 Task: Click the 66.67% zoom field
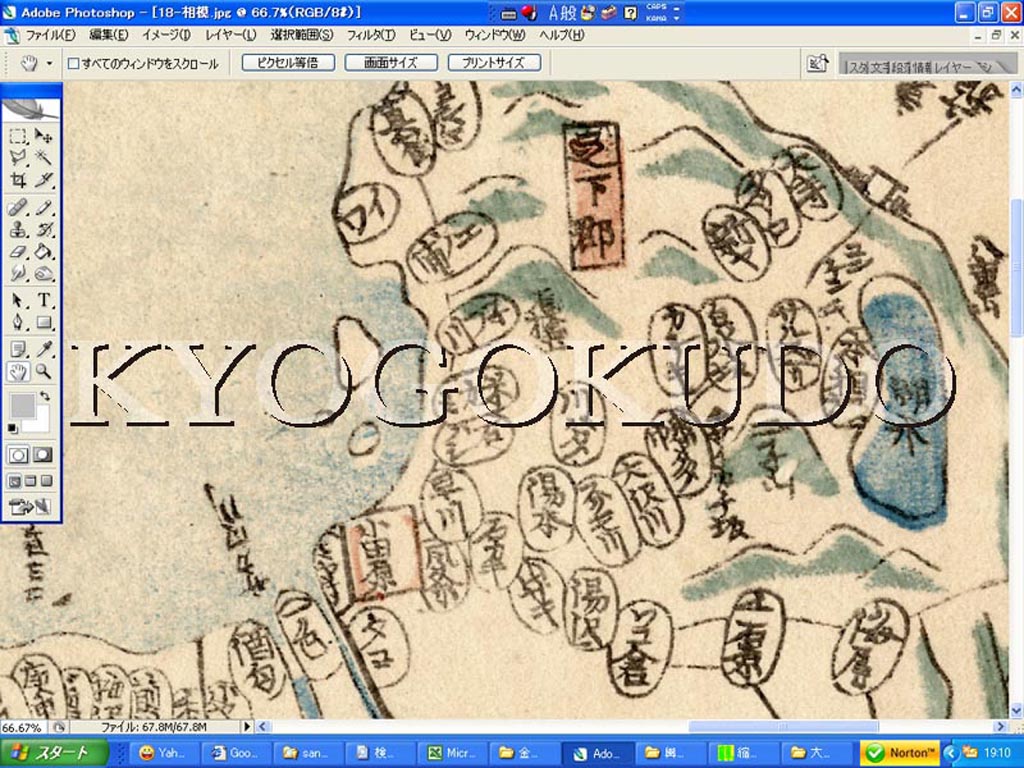pyautogui.click(x=24, y=727)
